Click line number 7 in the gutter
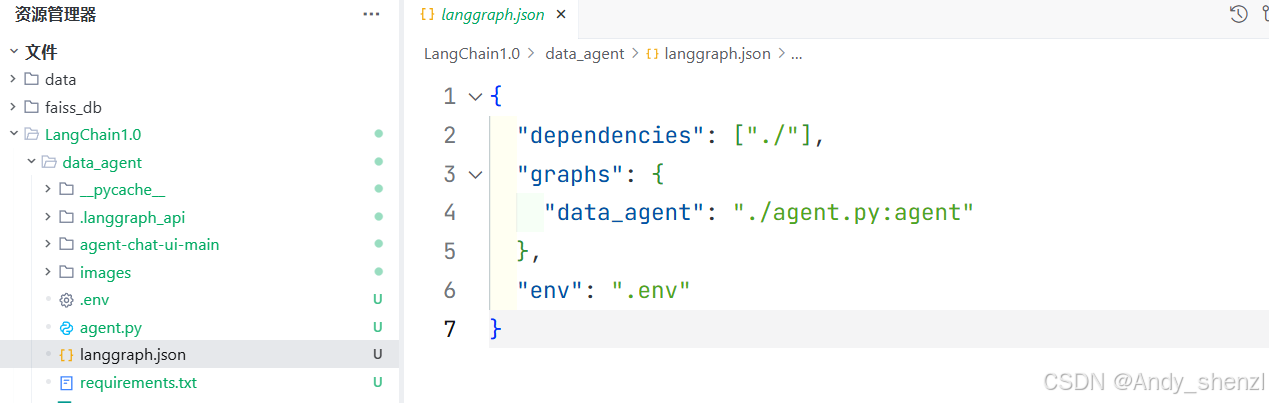 449,329
